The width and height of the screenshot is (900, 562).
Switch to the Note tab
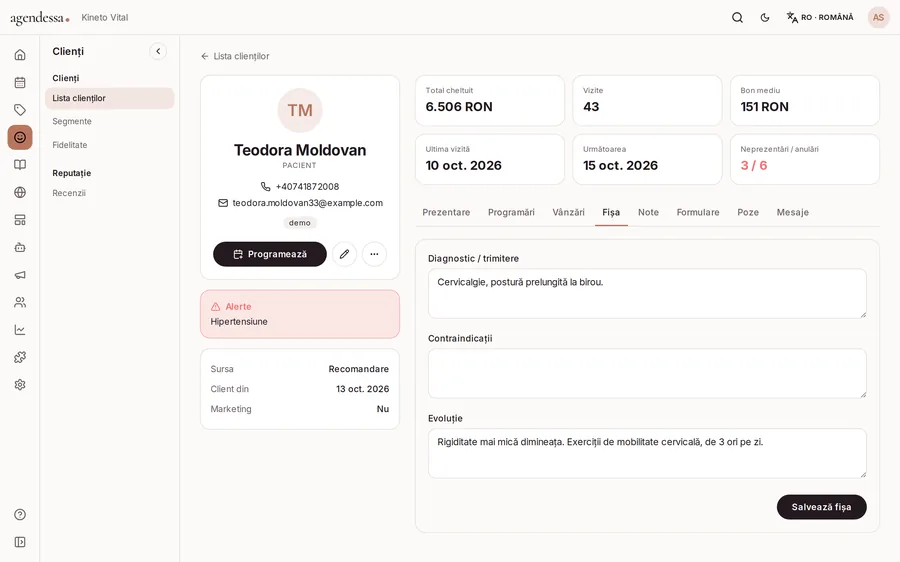[648, 212]
